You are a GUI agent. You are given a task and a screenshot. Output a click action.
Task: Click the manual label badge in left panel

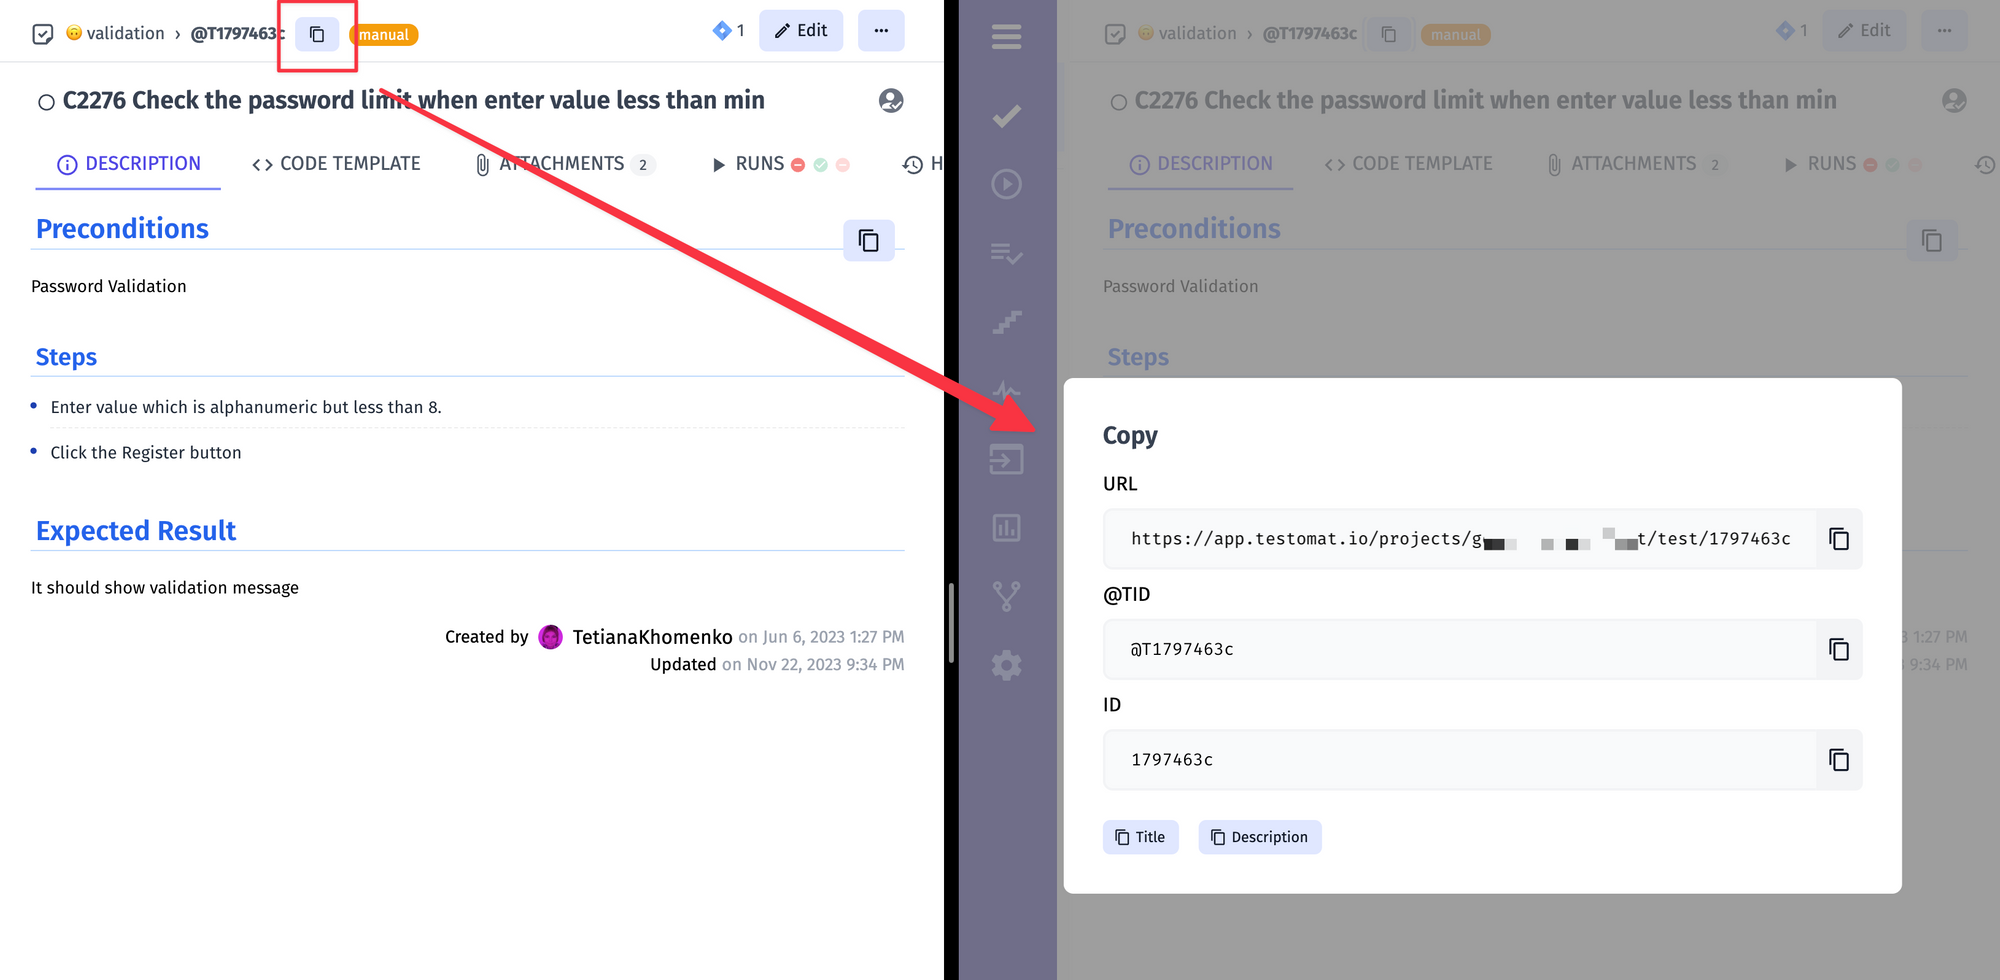pyautogui.click(x=384, y=35)
